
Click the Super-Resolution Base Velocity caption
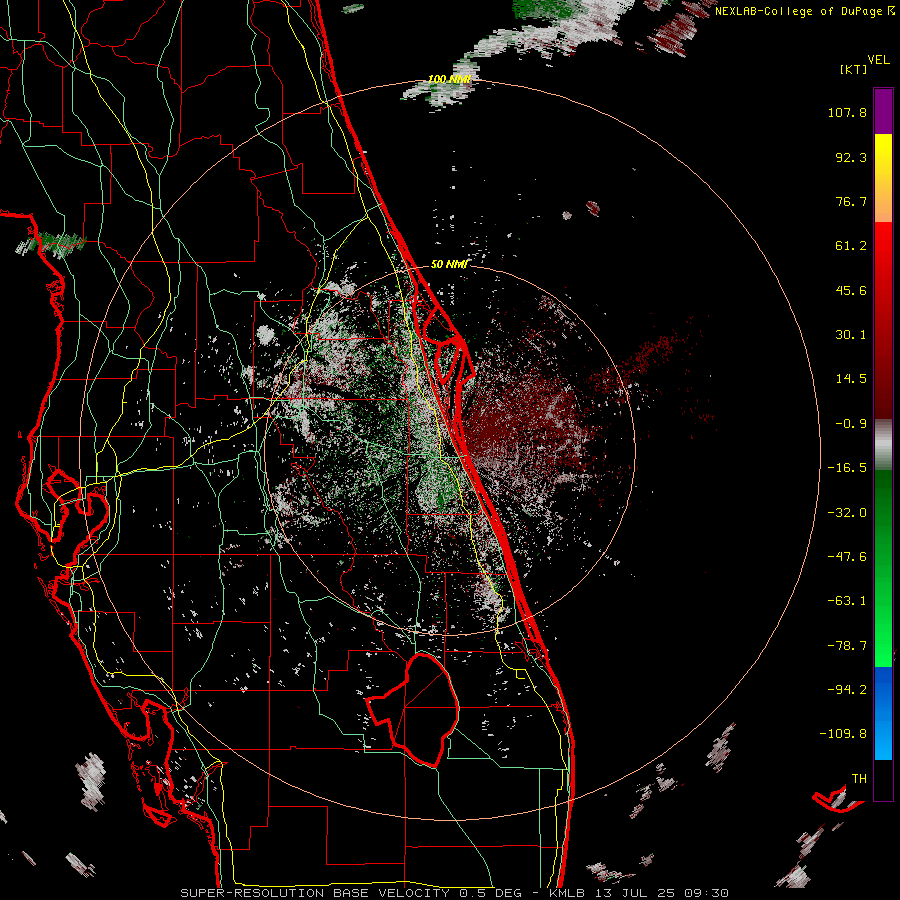(455, 893)
